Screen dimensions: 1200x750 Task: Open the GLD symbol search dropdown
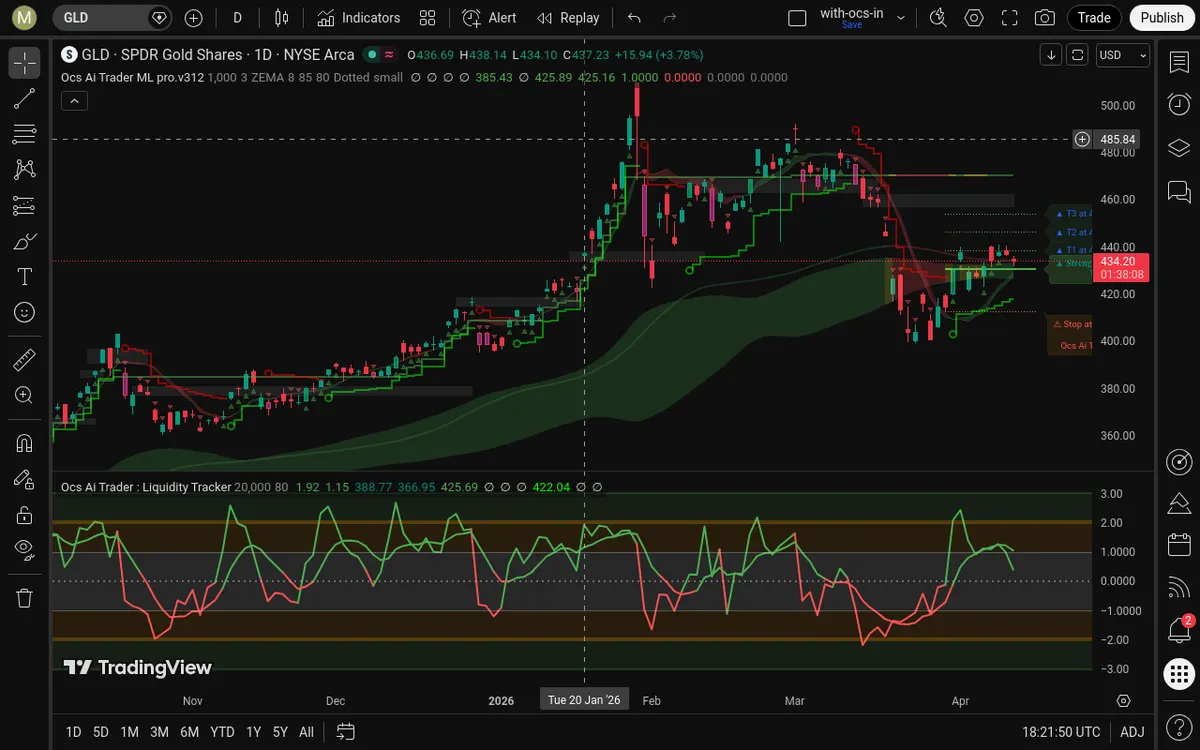click(x=112, y=18)
